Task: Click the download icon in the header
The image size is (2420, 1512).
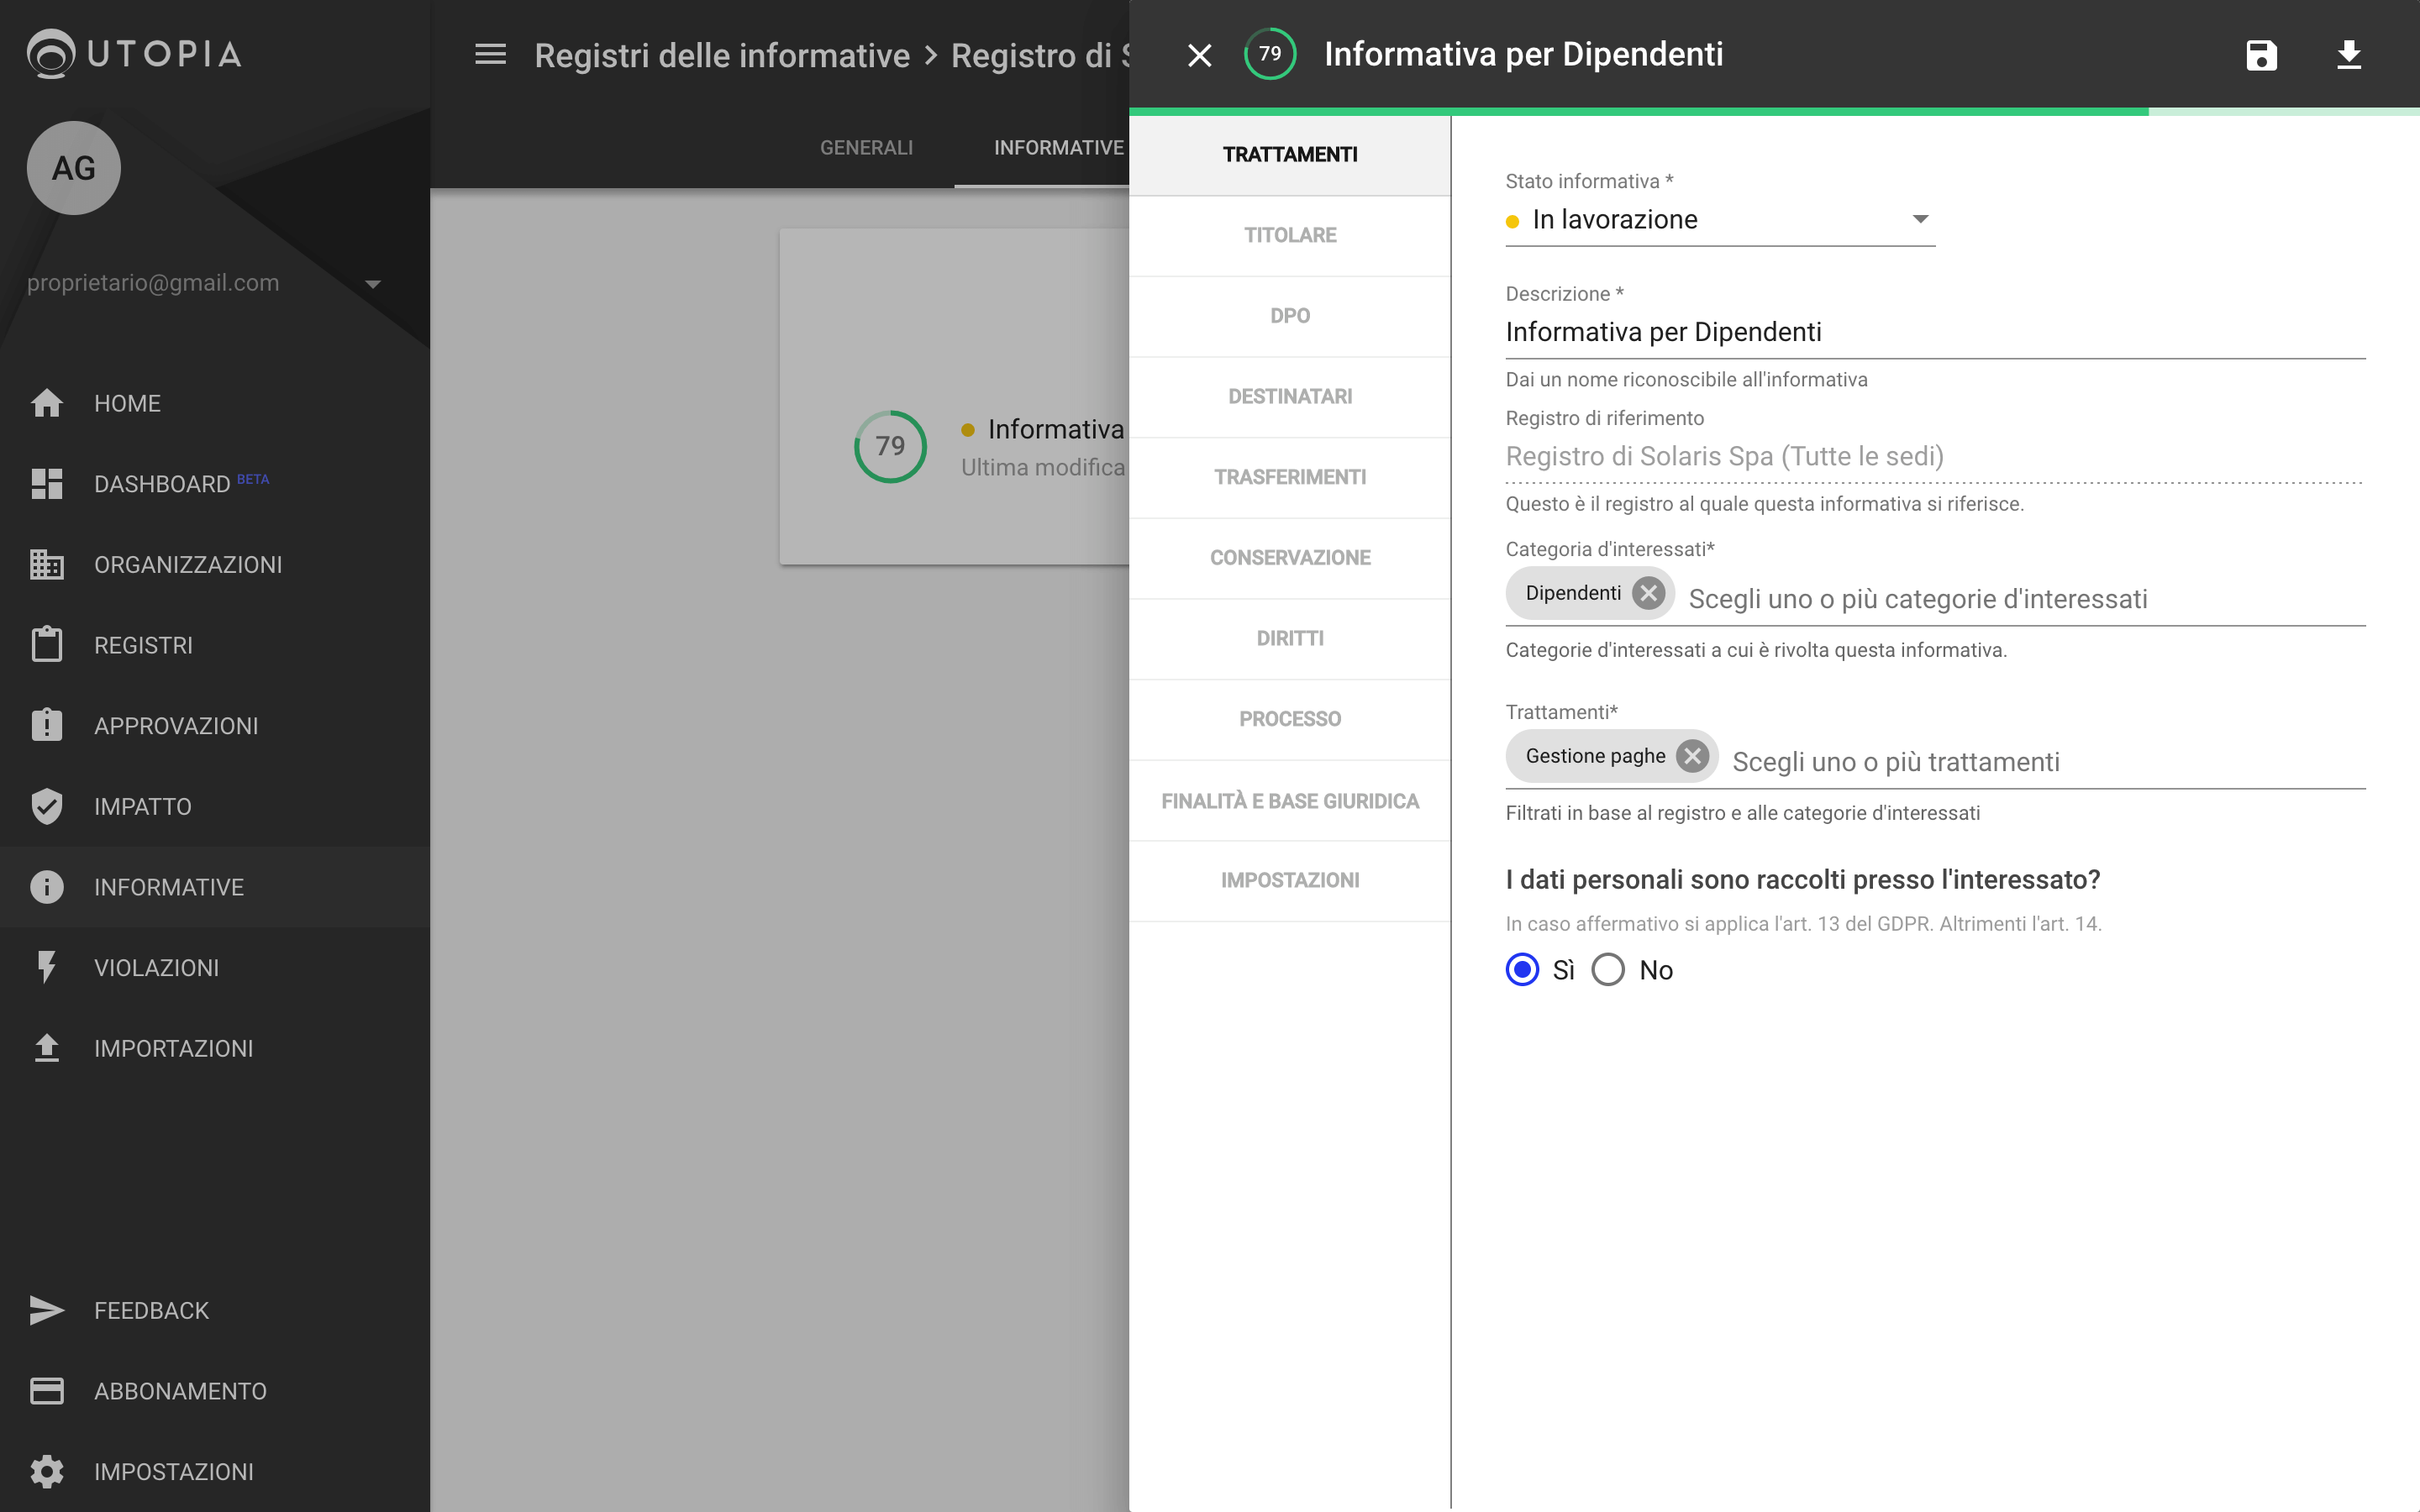Action: pyautogui.click(x=2348, y=55)
